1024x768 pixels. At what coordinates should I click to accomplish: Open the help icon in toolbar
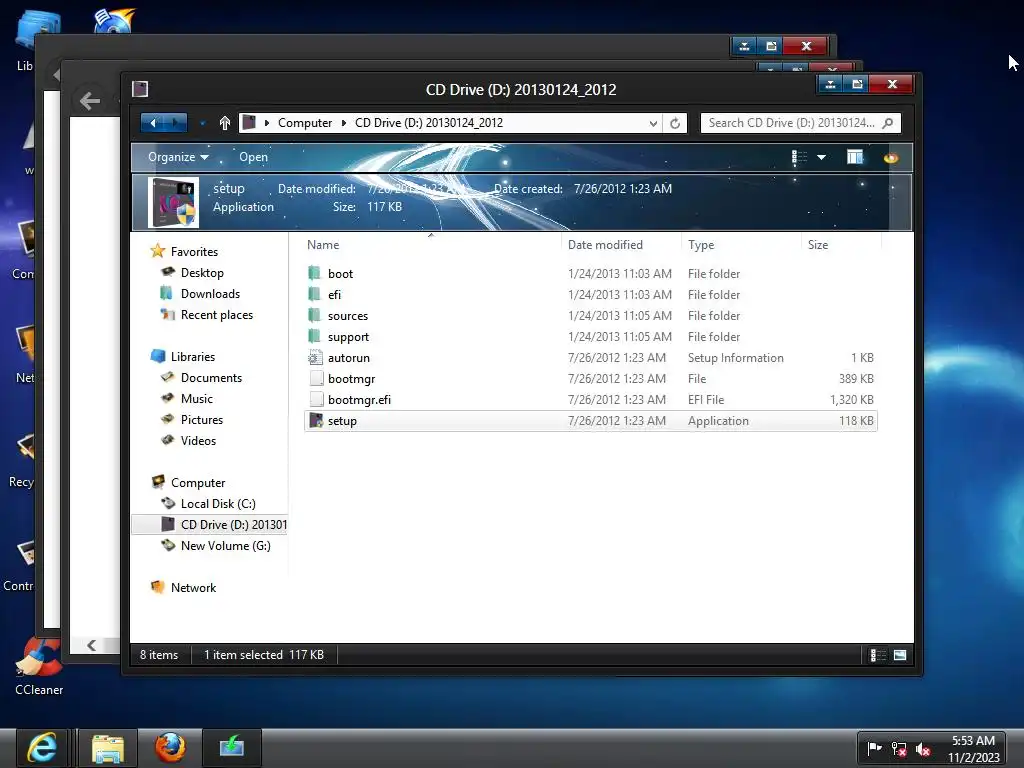[891, 157]
